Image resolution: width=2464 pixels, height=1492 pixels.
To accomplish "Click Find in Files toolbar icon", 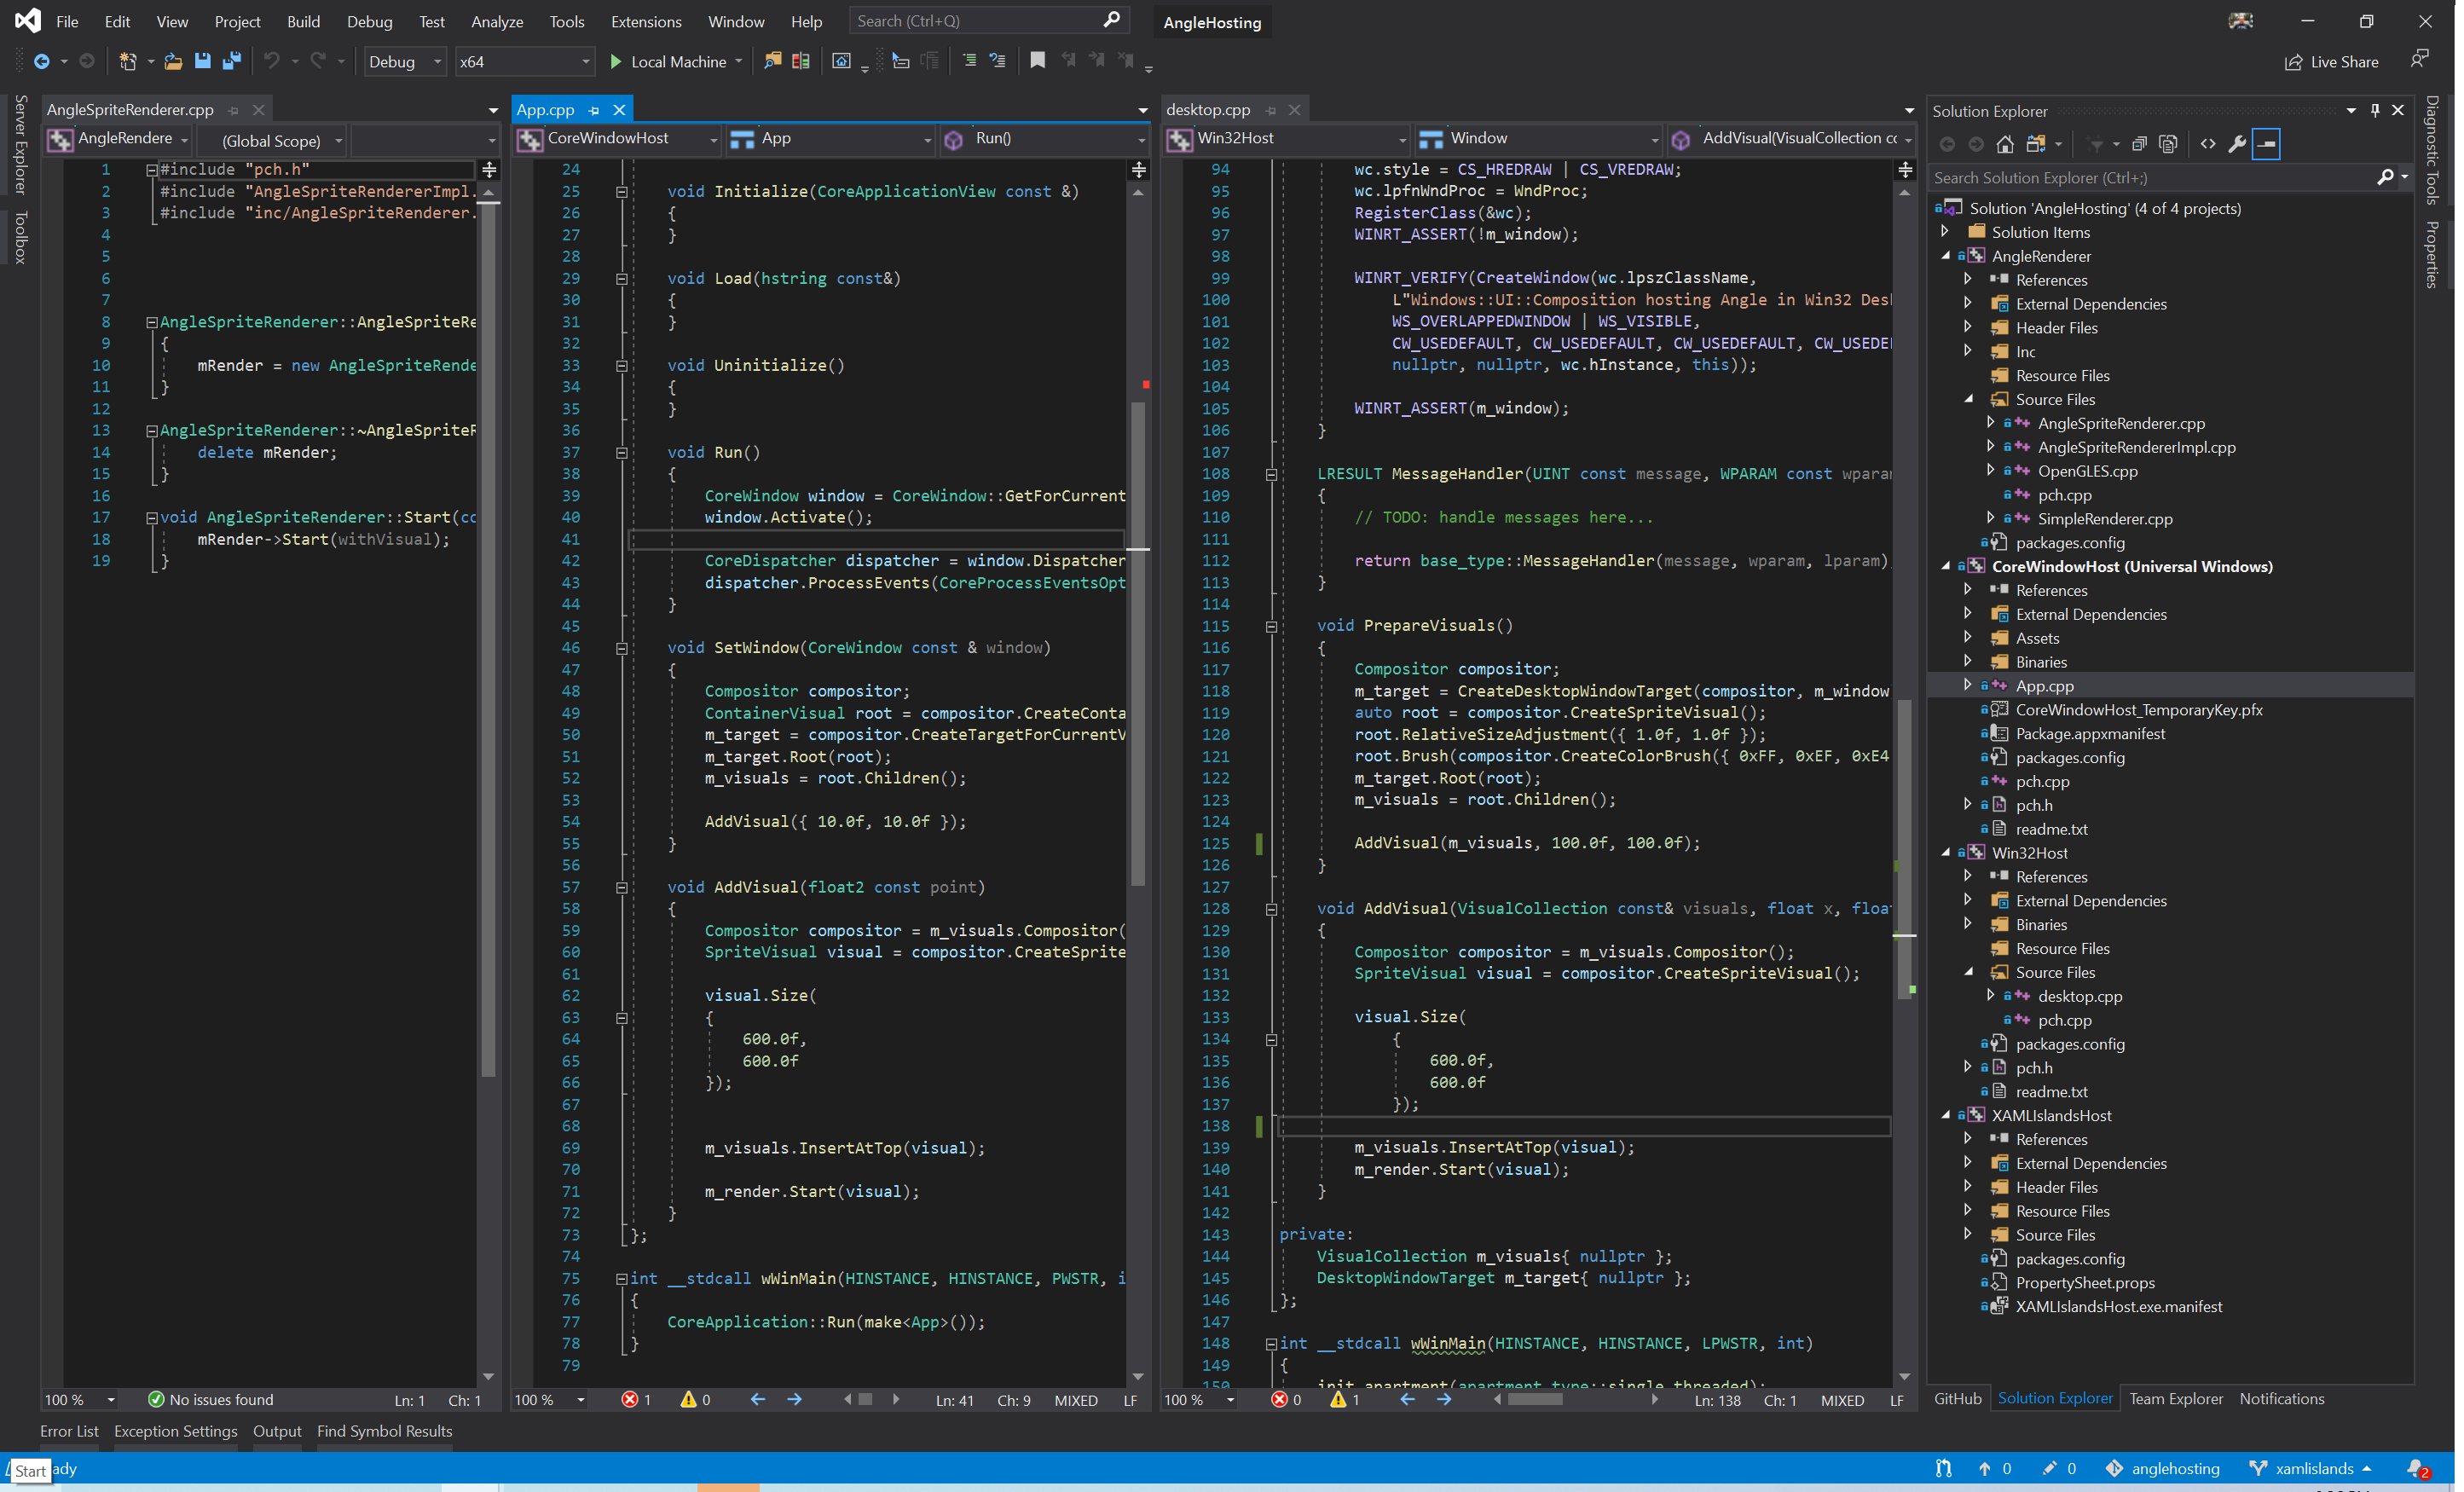I will (x=772, y=61).
